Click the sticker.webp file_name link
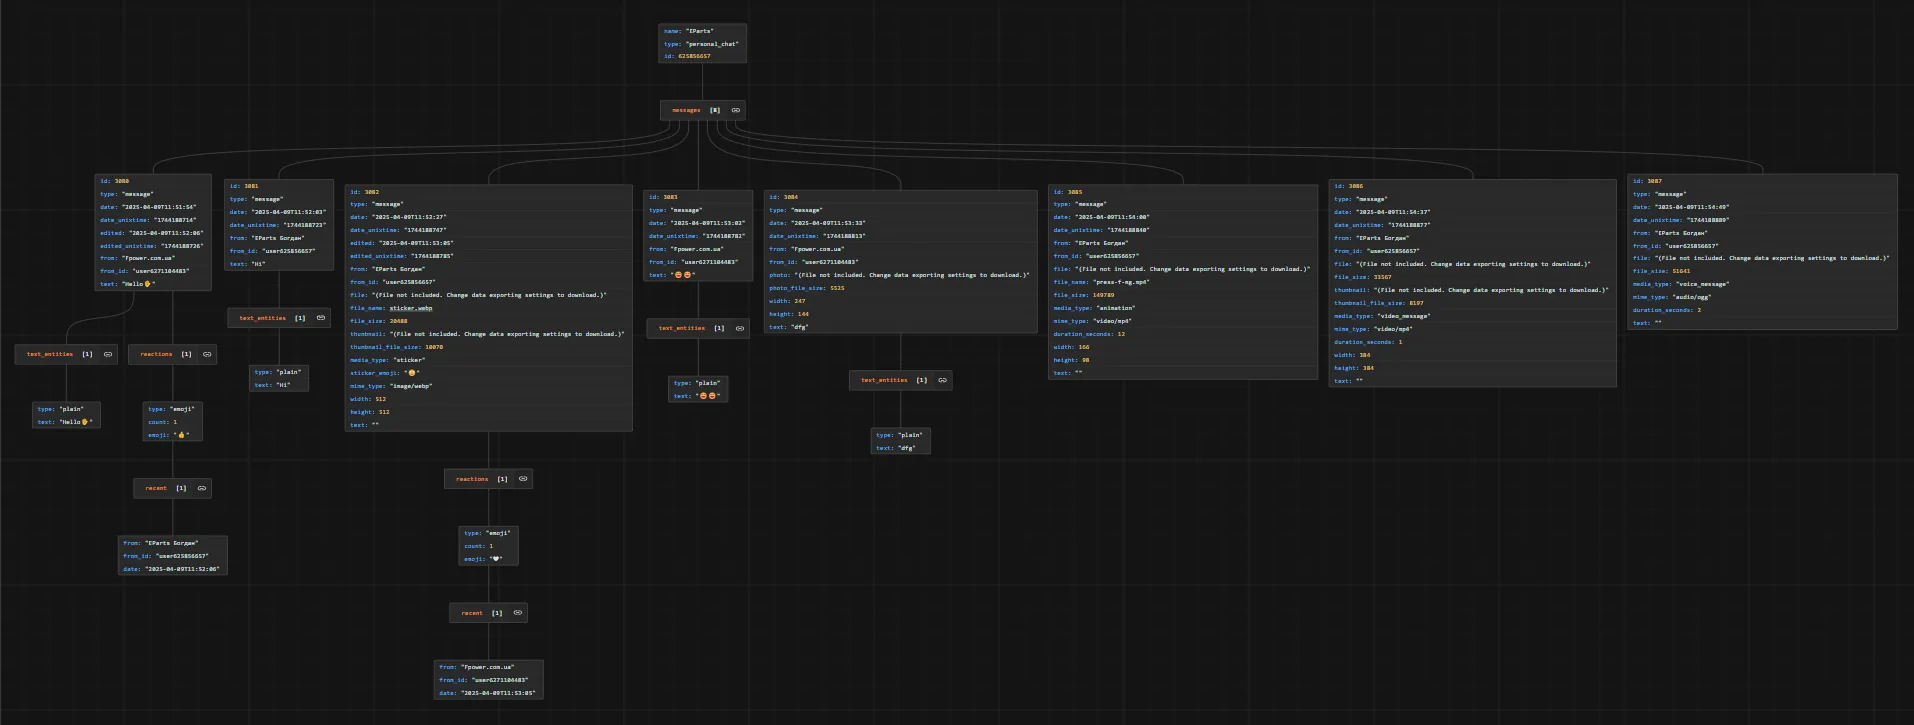Viewport: 1914px width, 725px height. (411, 308)
